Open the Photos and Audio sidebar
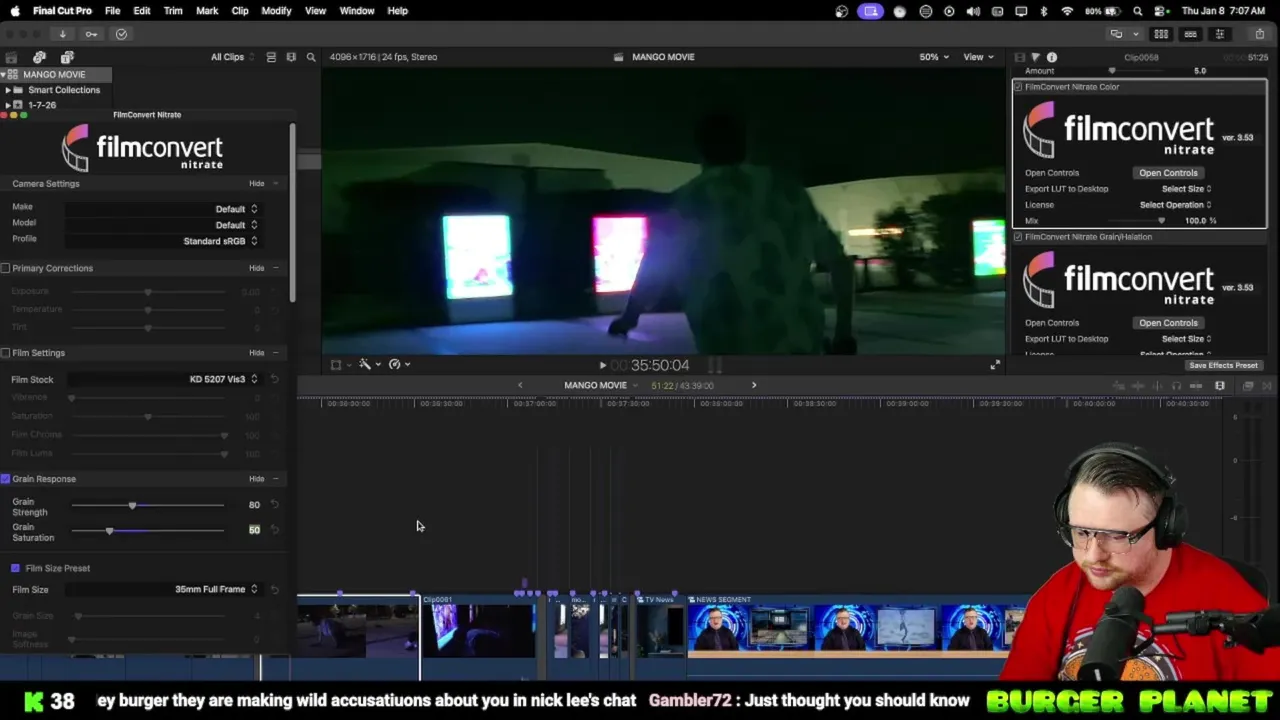Screen dimensions: 1280x720 click(x=39, y=57)
